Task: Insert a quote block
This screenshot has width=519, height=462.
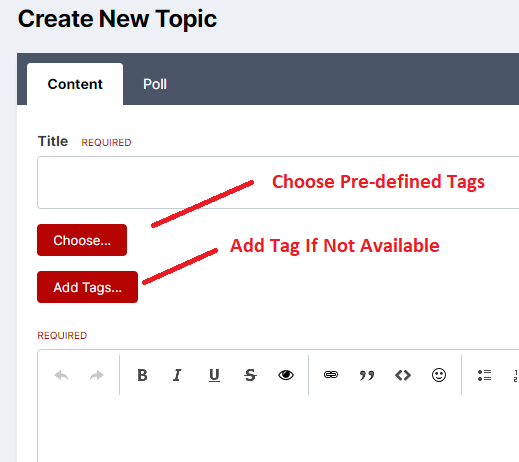Action: tap(367, 375)
